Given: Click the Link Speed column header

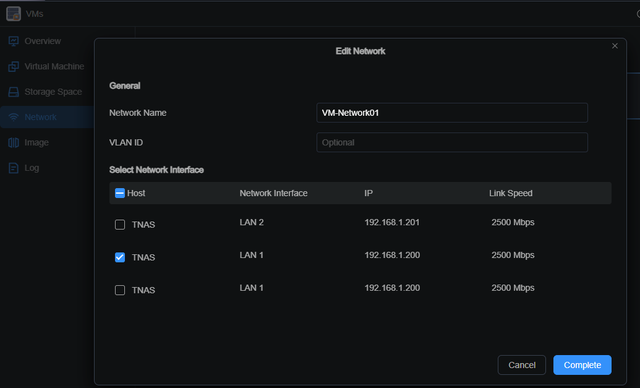Looking at the screenshot, I should 511,193.
